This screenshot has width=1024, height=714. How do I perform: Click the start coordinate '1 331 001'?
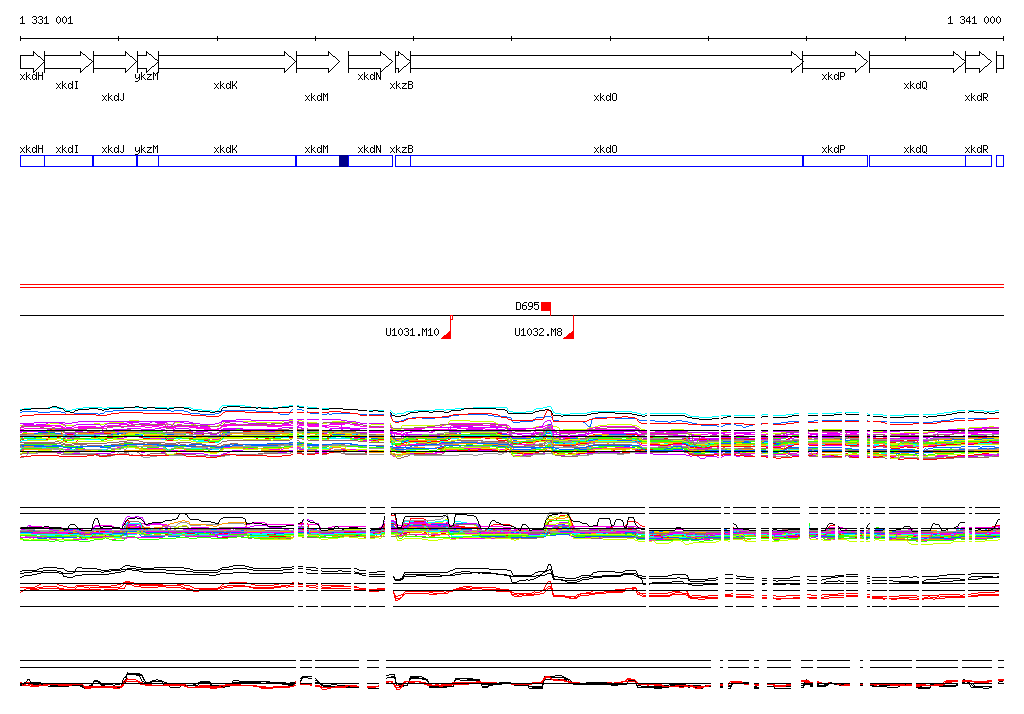pos(46,20)
